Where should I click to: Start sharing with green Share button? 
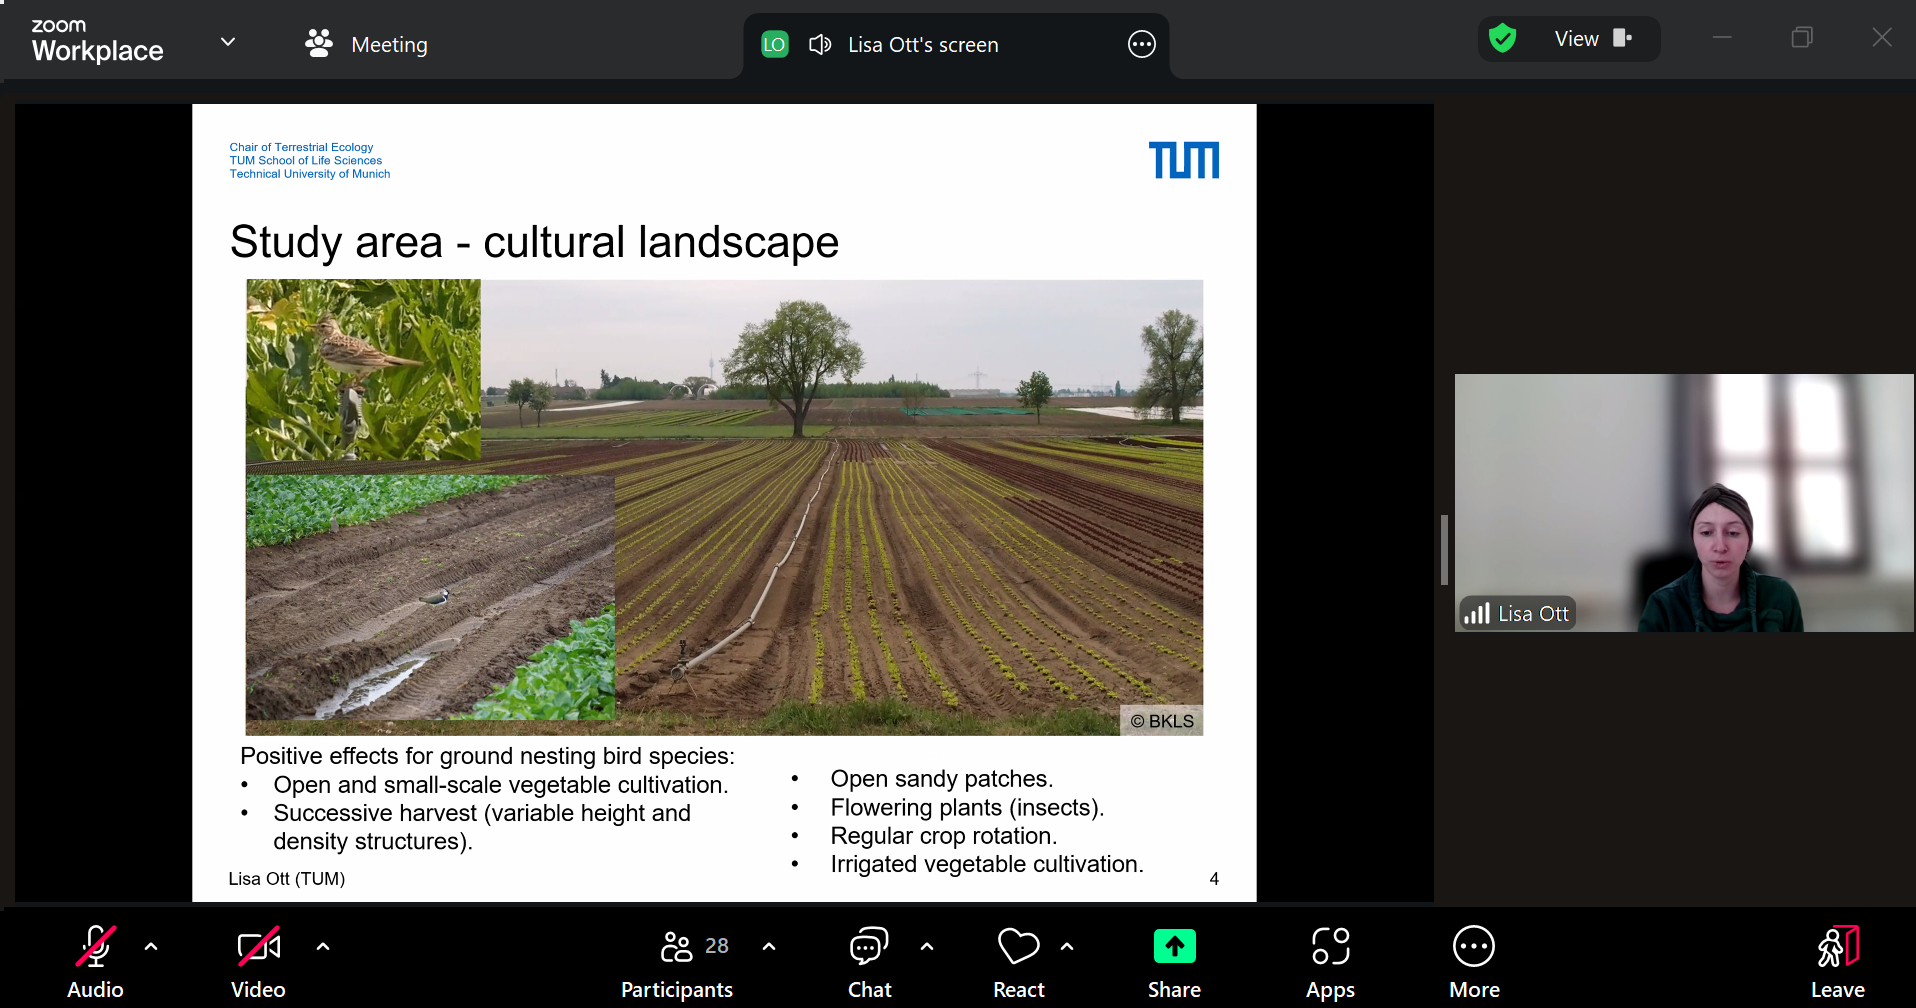pos(1174,961)
